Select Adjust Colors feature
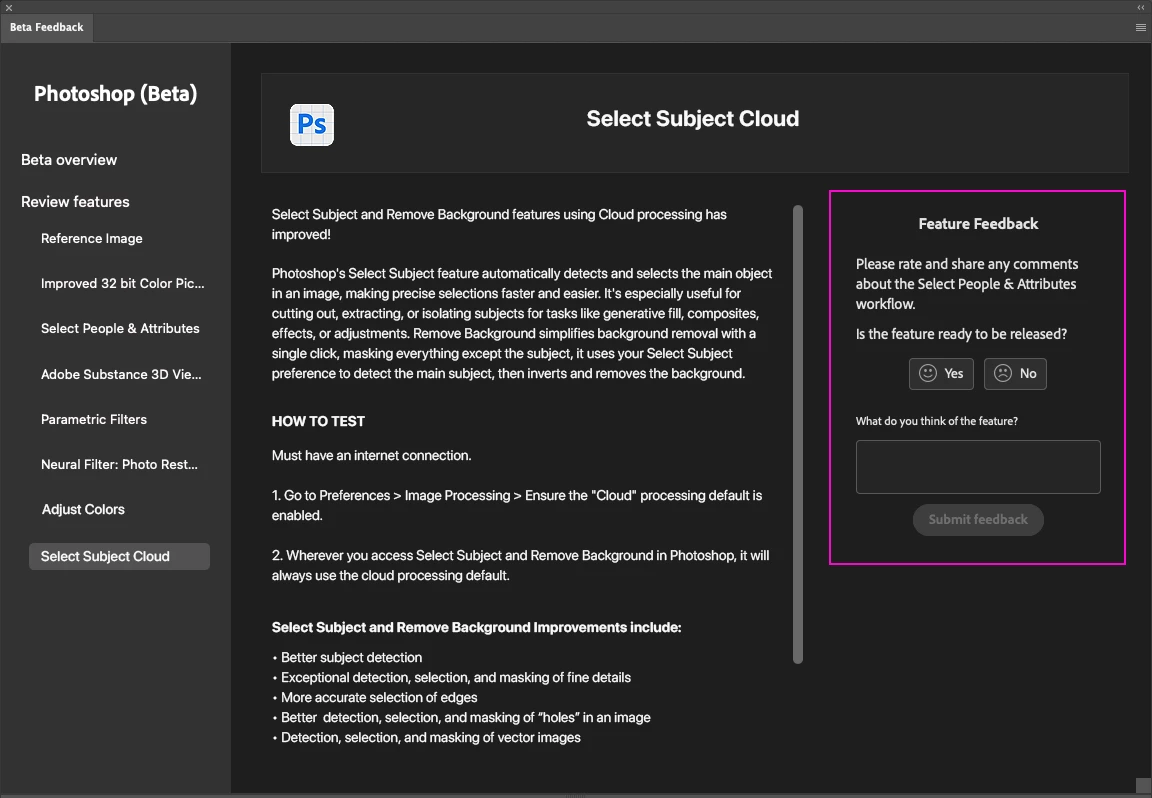This screenshot has height=798, width=1152. pos(83,509)
